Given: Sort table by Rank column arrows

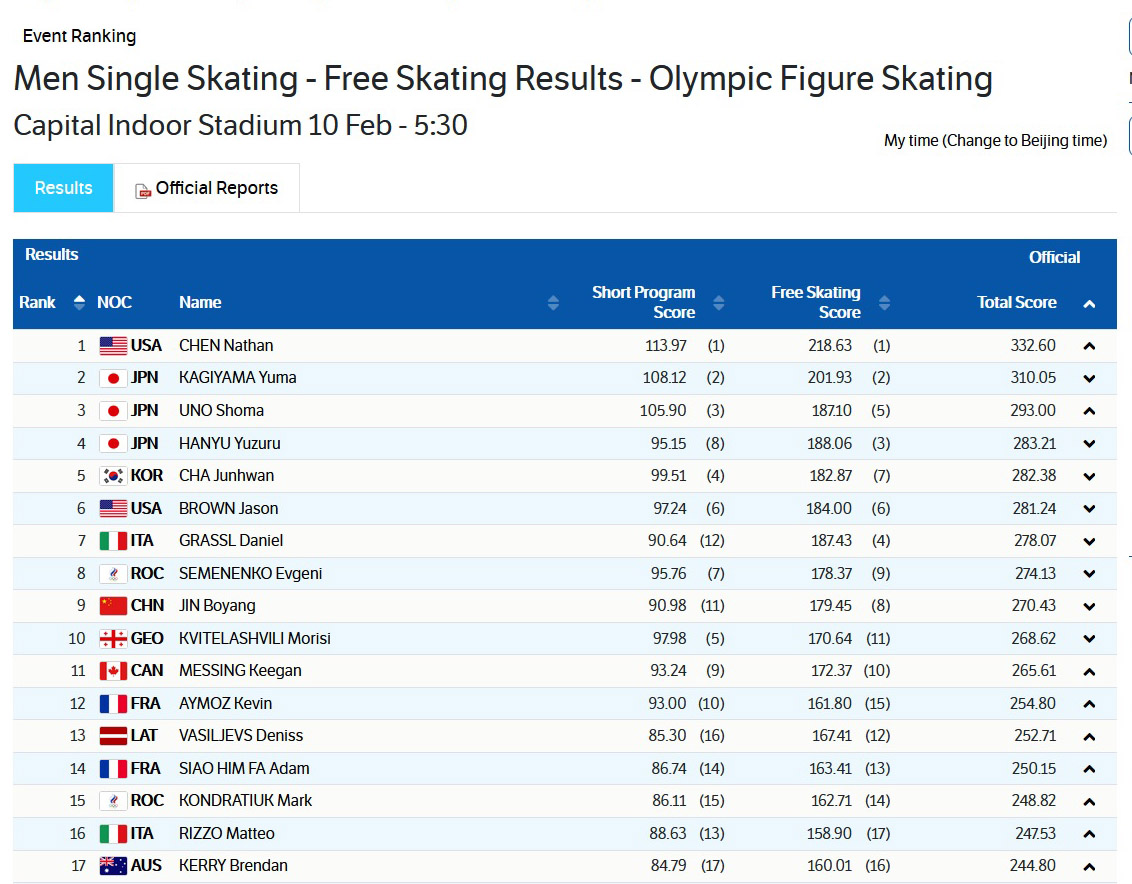Looking at the screenshot, I should (80, 302).
